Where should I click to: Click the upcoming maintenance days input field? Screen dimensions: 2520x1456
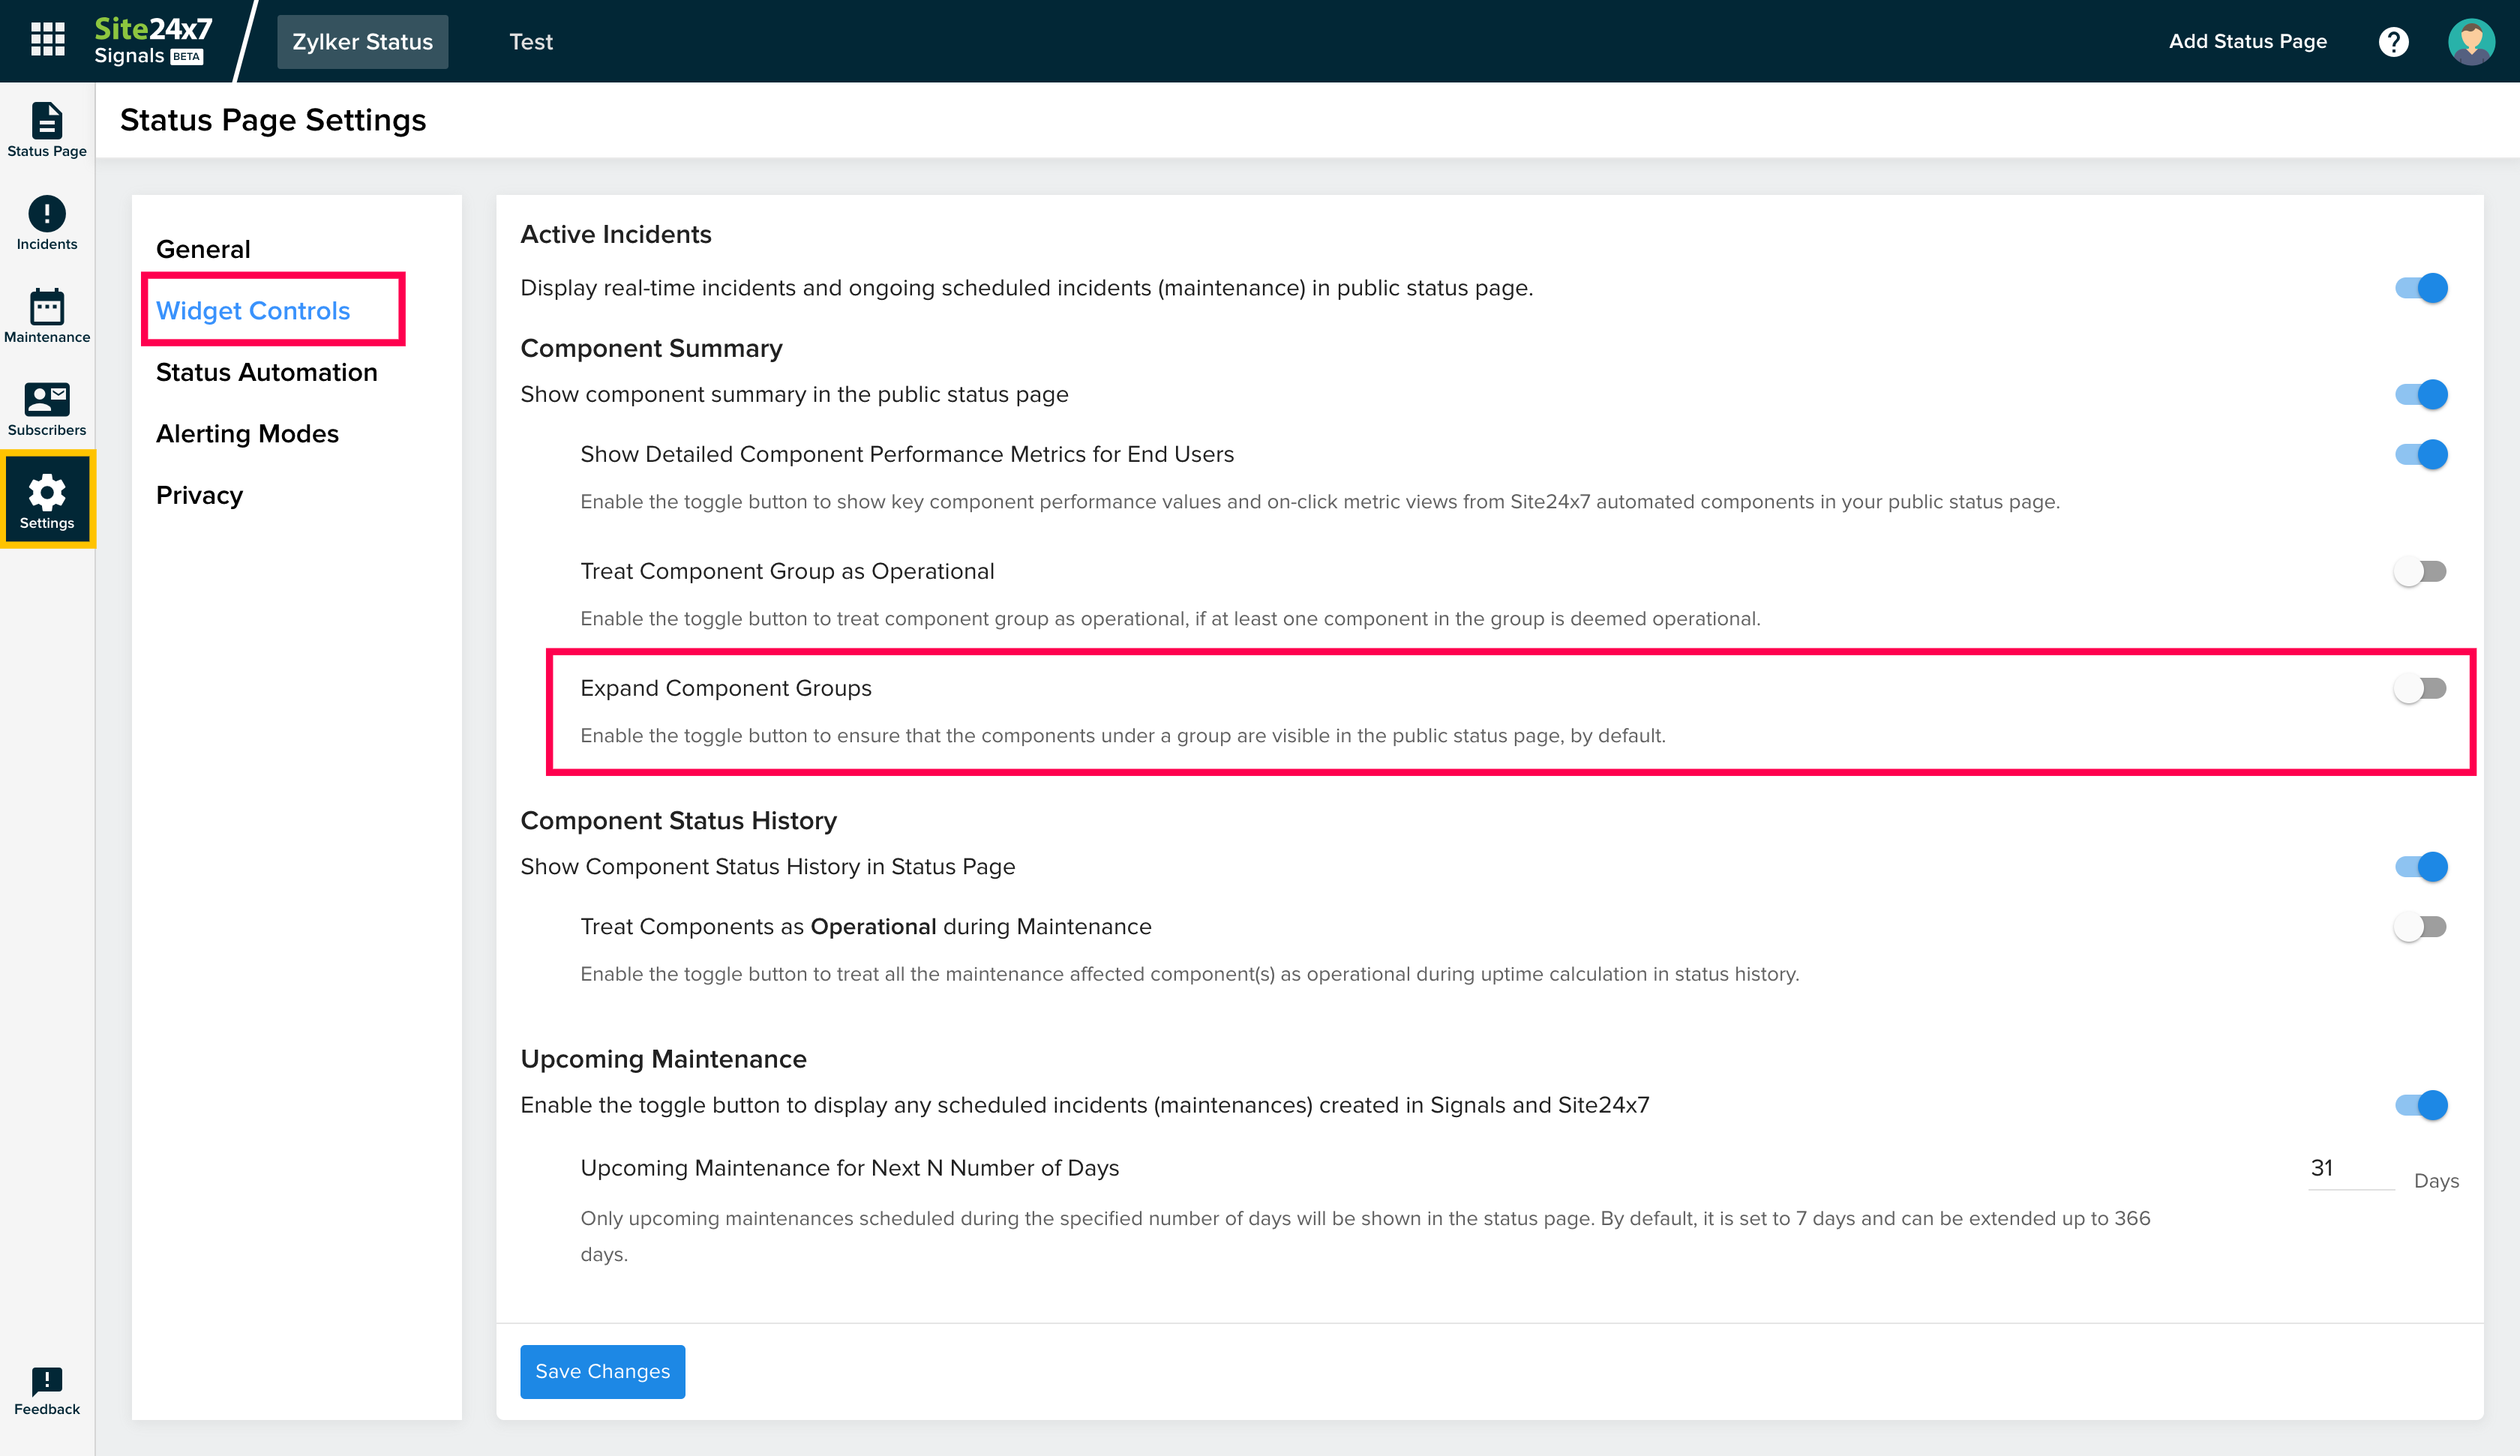click(x=2349, y=1168)
